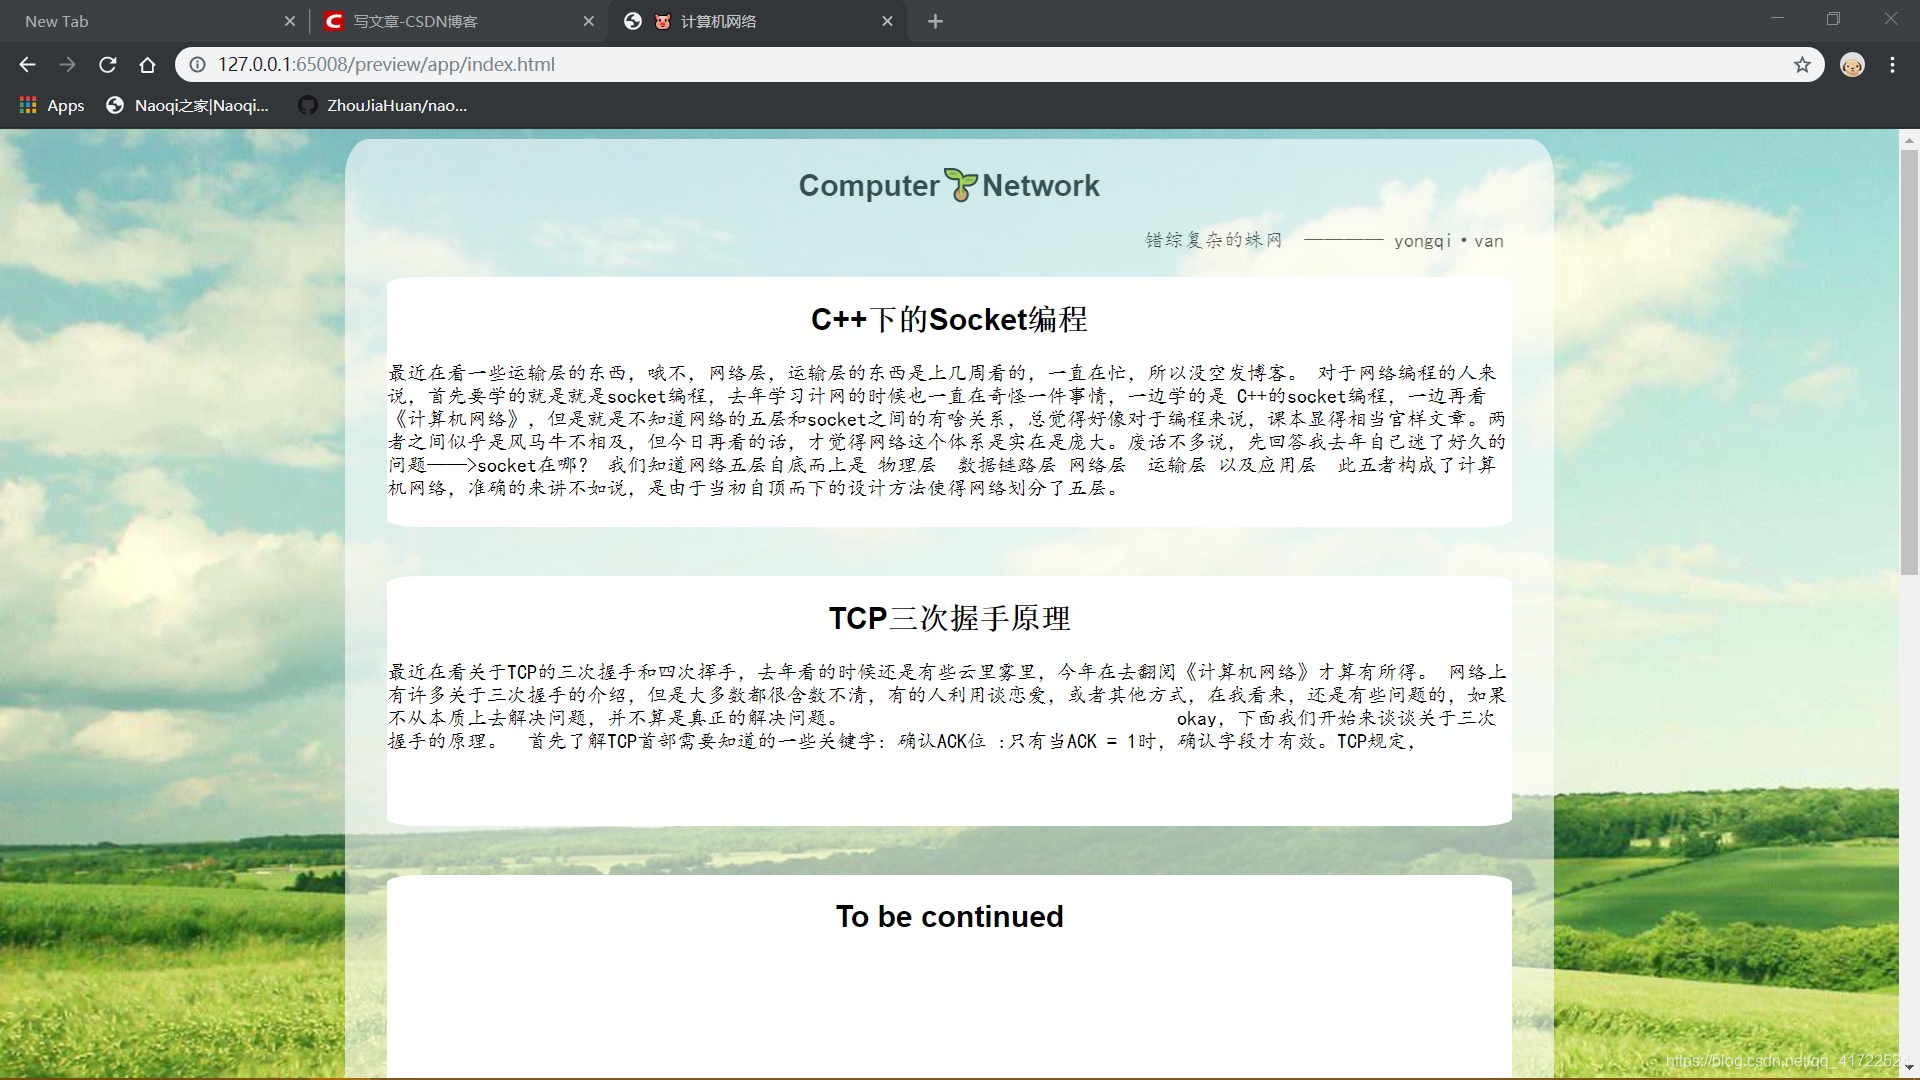Image resolution: width=1920 pixels, height=1080 pixels.
Task: Click the Computer Network page title
Action: [949, 185]
